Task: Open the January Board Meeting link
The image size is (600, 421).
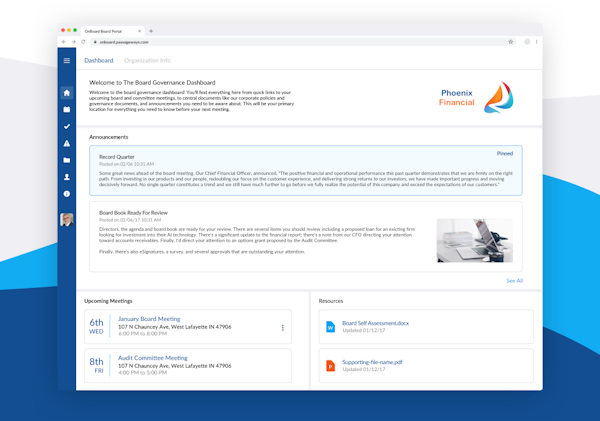Action: 149,319
